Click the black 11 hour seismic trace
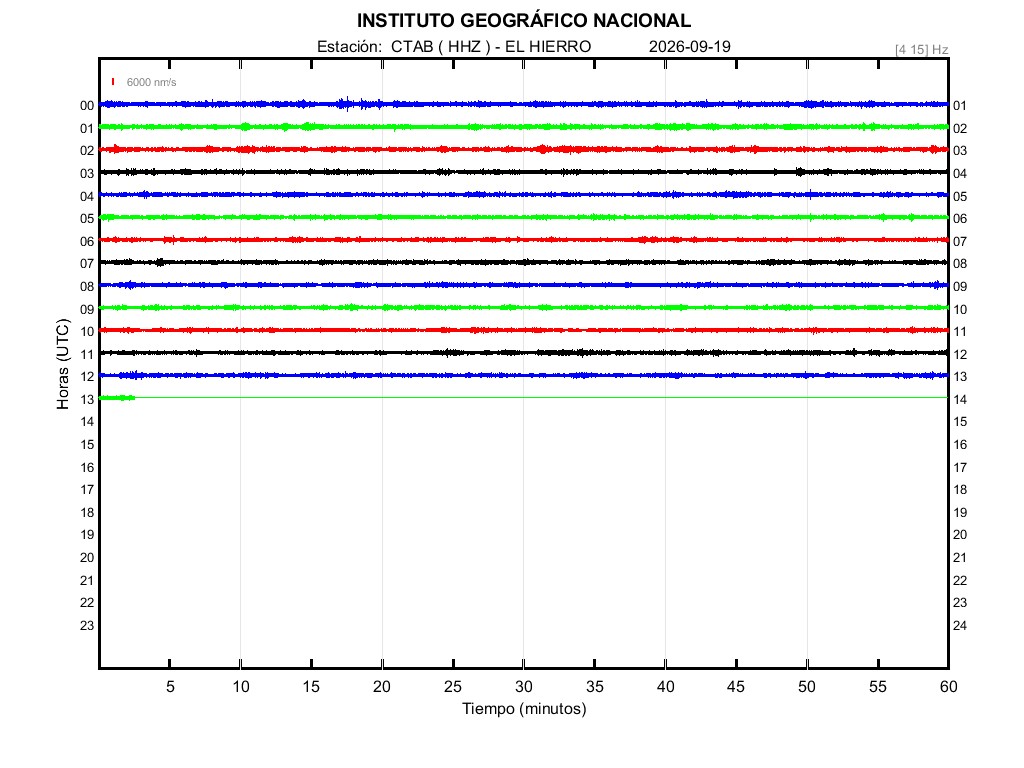Image resolution: width=1024 pixels, height=768 pixels. (524, 353)
